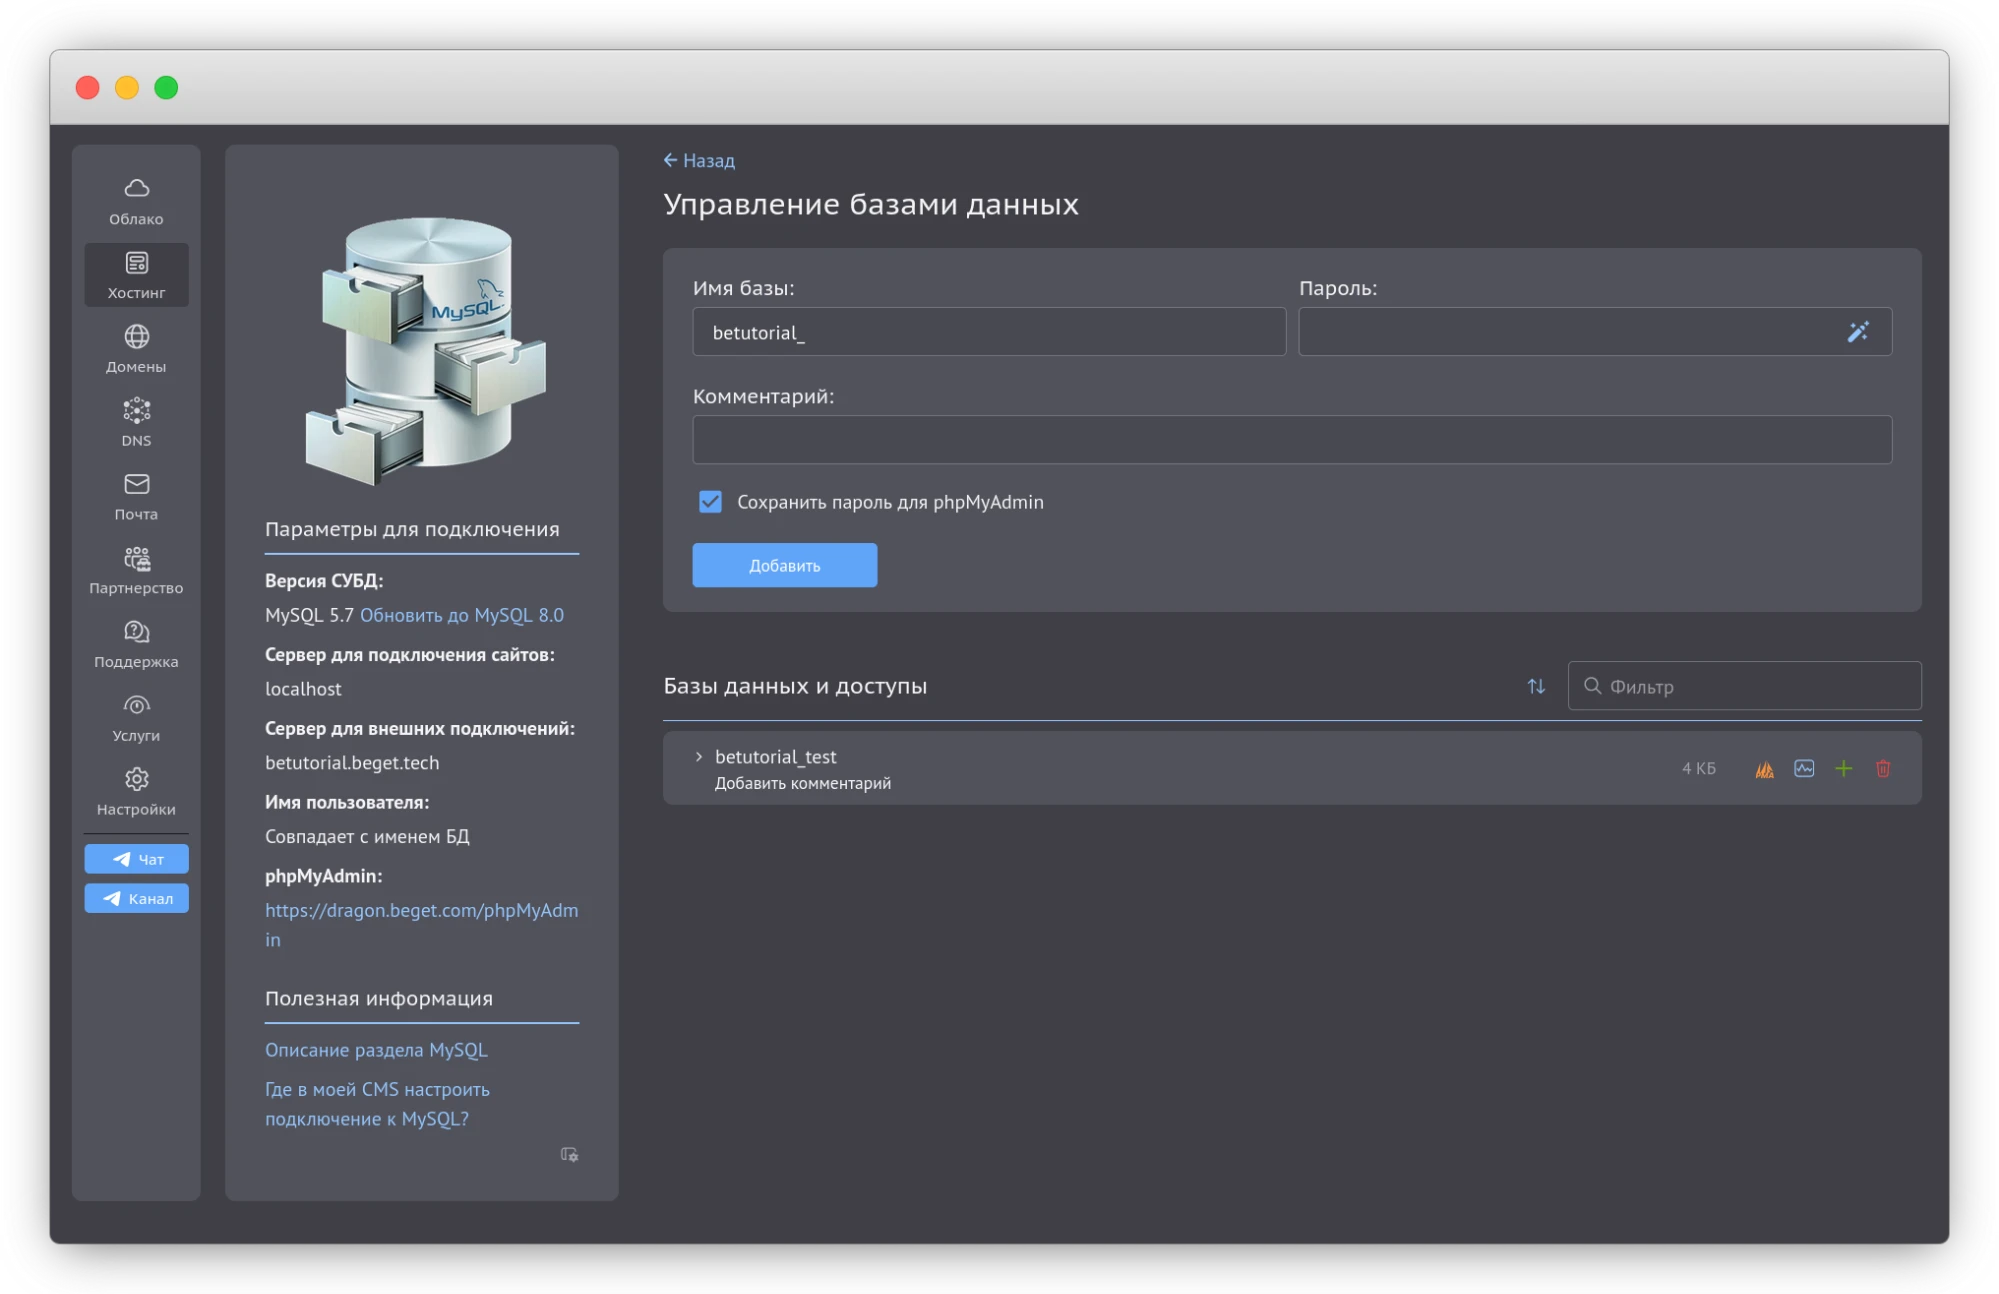Open Почта section in sidebar
Viewport: 1999px width, 1294px height.
tap(136, 496)
